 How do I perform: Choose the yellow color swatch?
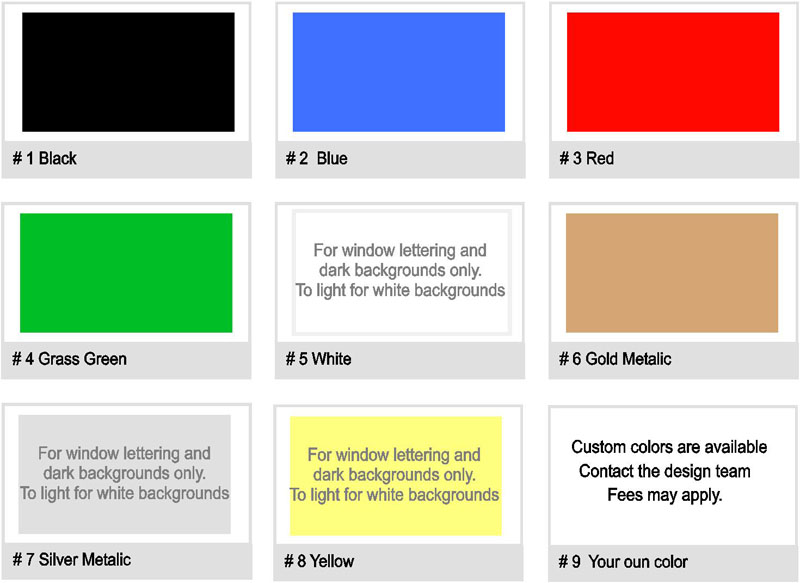(395, 476)
